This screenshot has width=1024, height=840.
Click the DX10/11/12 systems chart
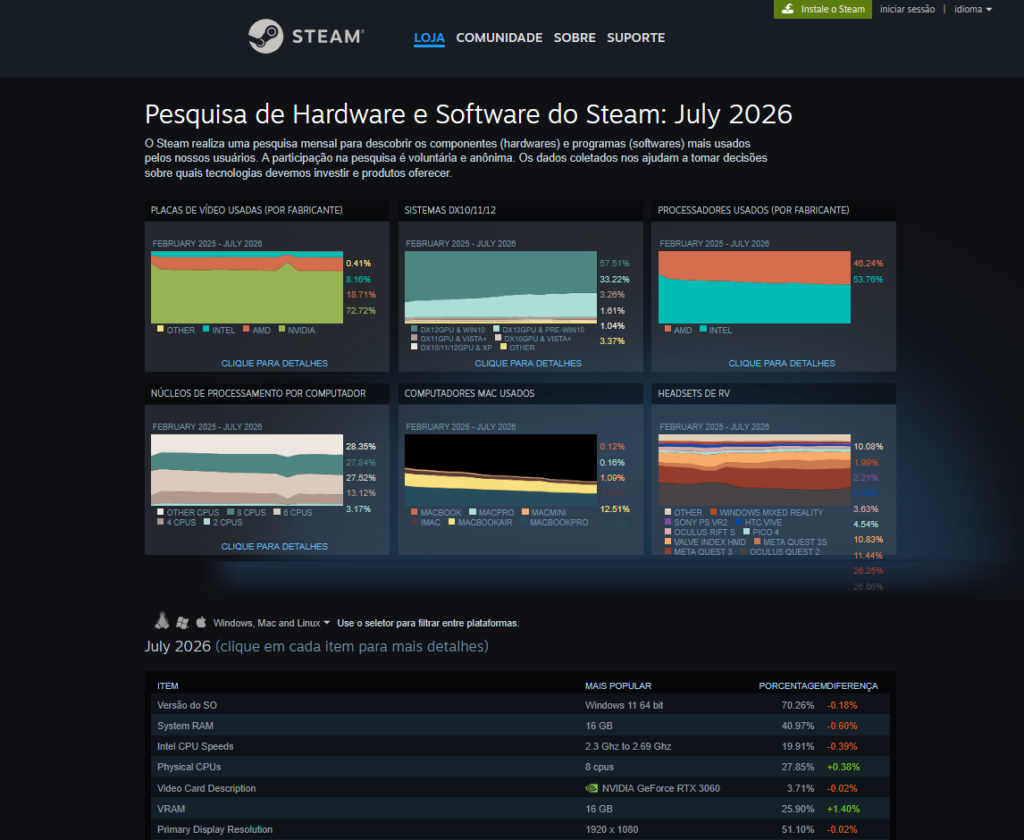[500, 287]
